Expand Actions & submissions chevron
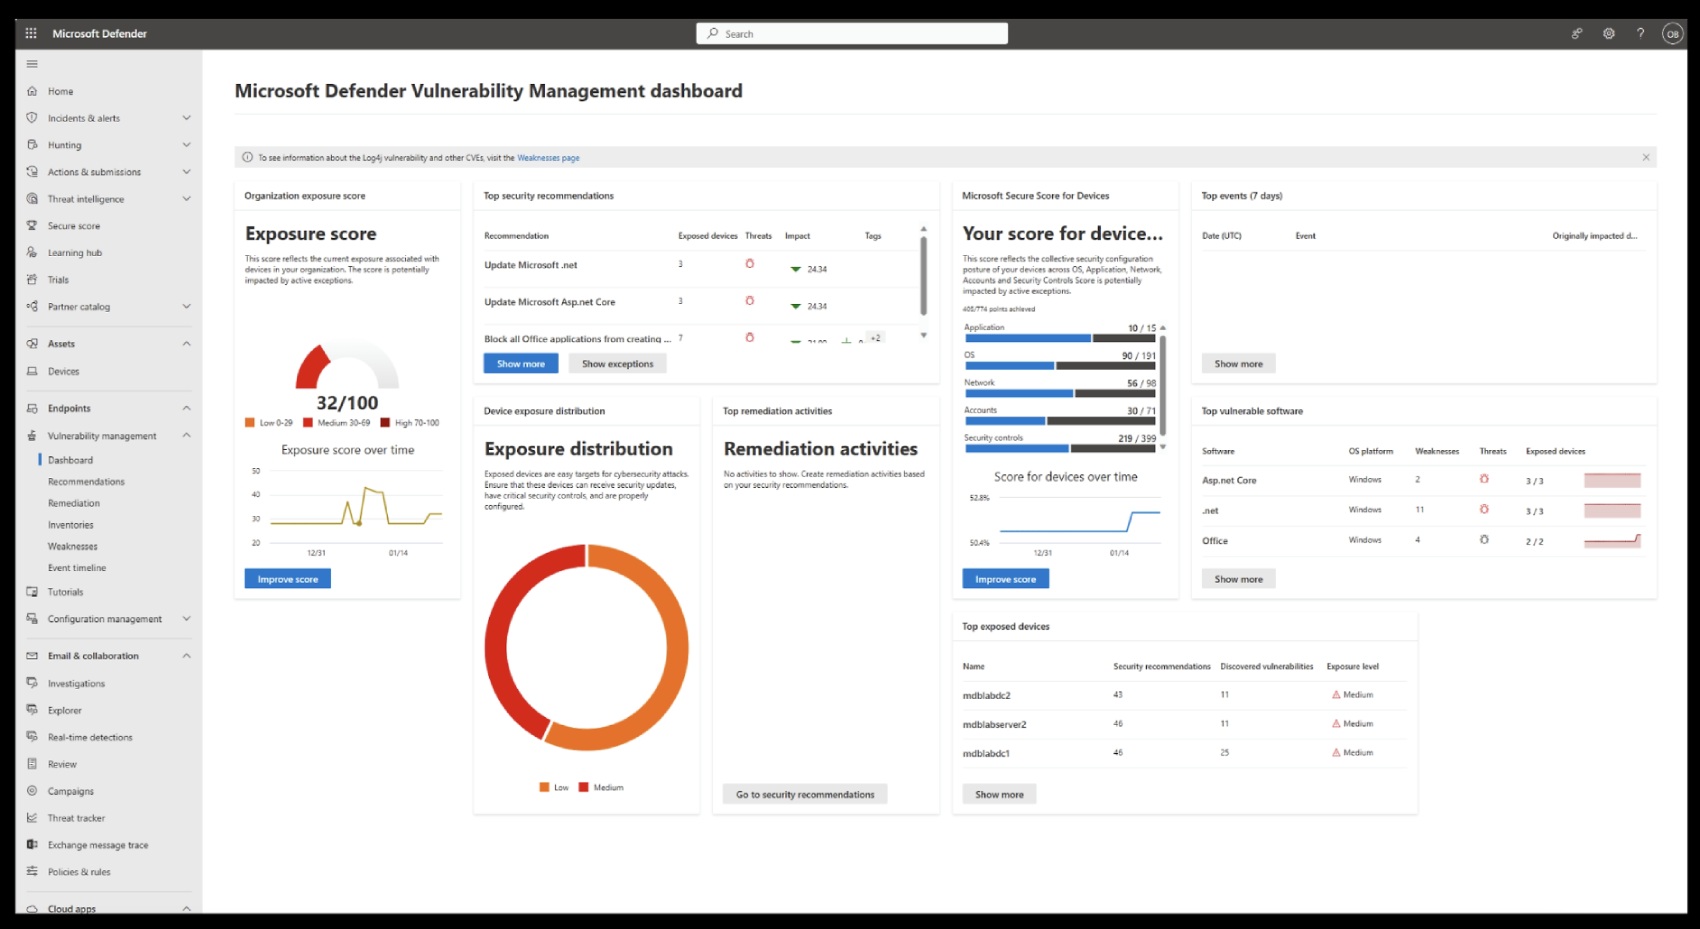 (186, 172)
